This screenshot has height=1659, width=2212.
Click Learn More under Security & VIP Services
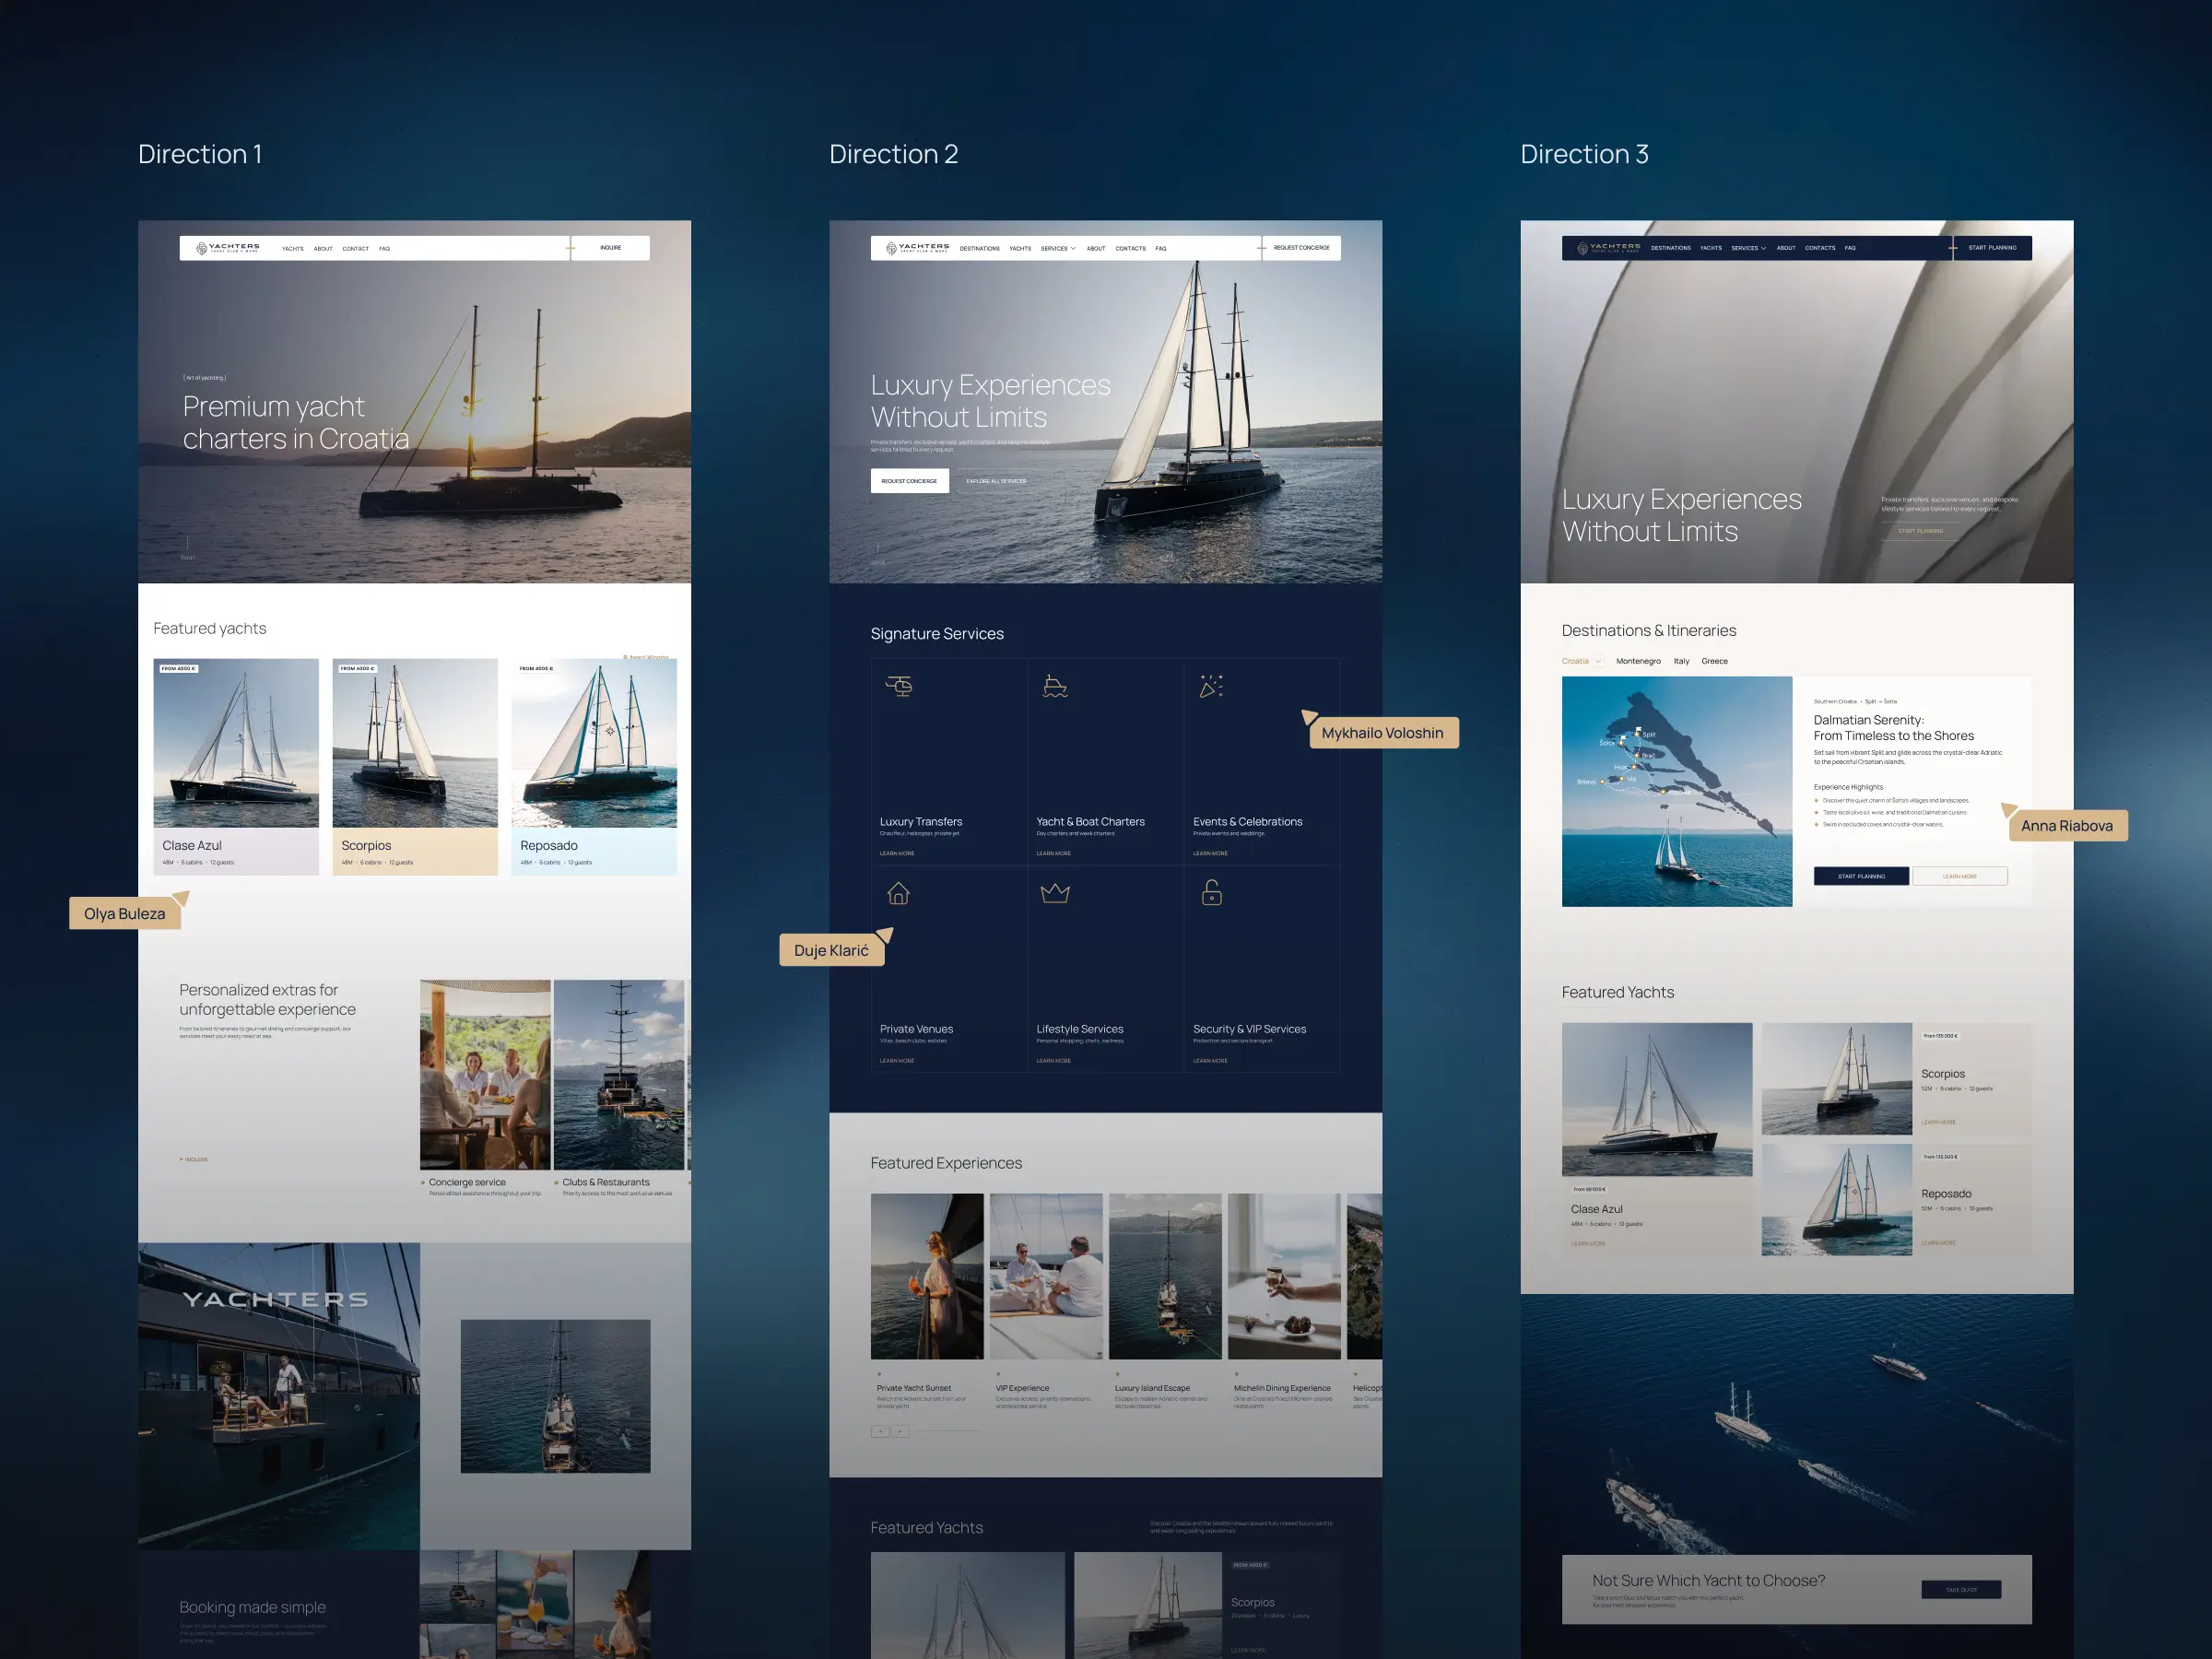coord(1210,1060)
